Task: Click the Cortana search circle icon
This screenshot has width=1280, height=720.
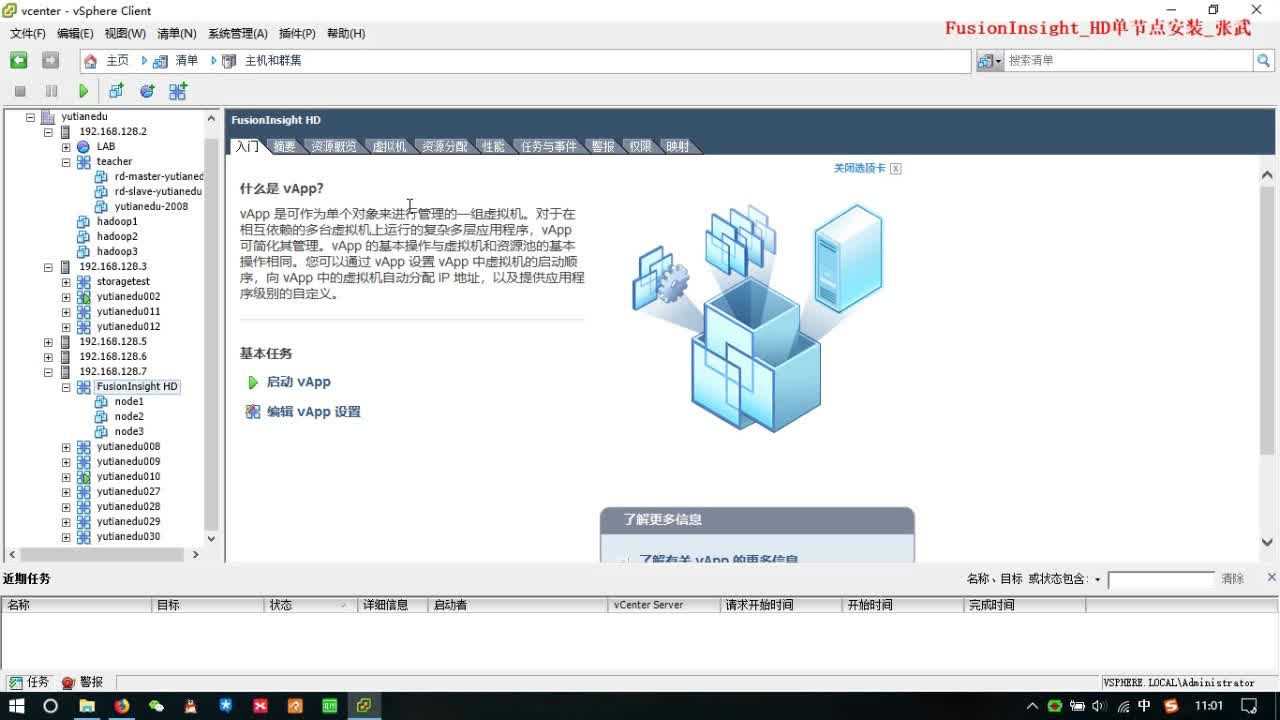Action: [51, 706]
